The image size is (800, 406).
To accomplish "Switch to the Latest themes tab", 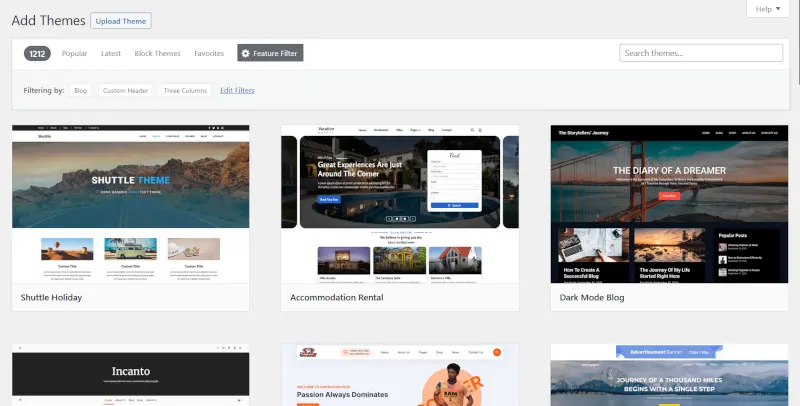I will click(x=111, y=53).
